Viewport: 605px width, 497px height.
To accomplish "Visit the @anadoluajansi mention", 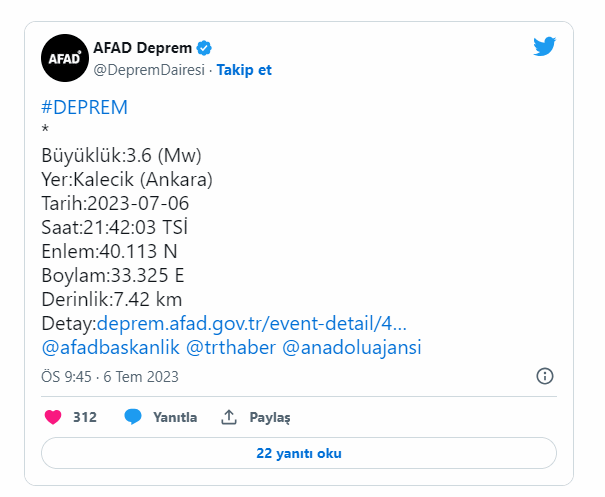I will pyautogui.click(x=352, y=347).
